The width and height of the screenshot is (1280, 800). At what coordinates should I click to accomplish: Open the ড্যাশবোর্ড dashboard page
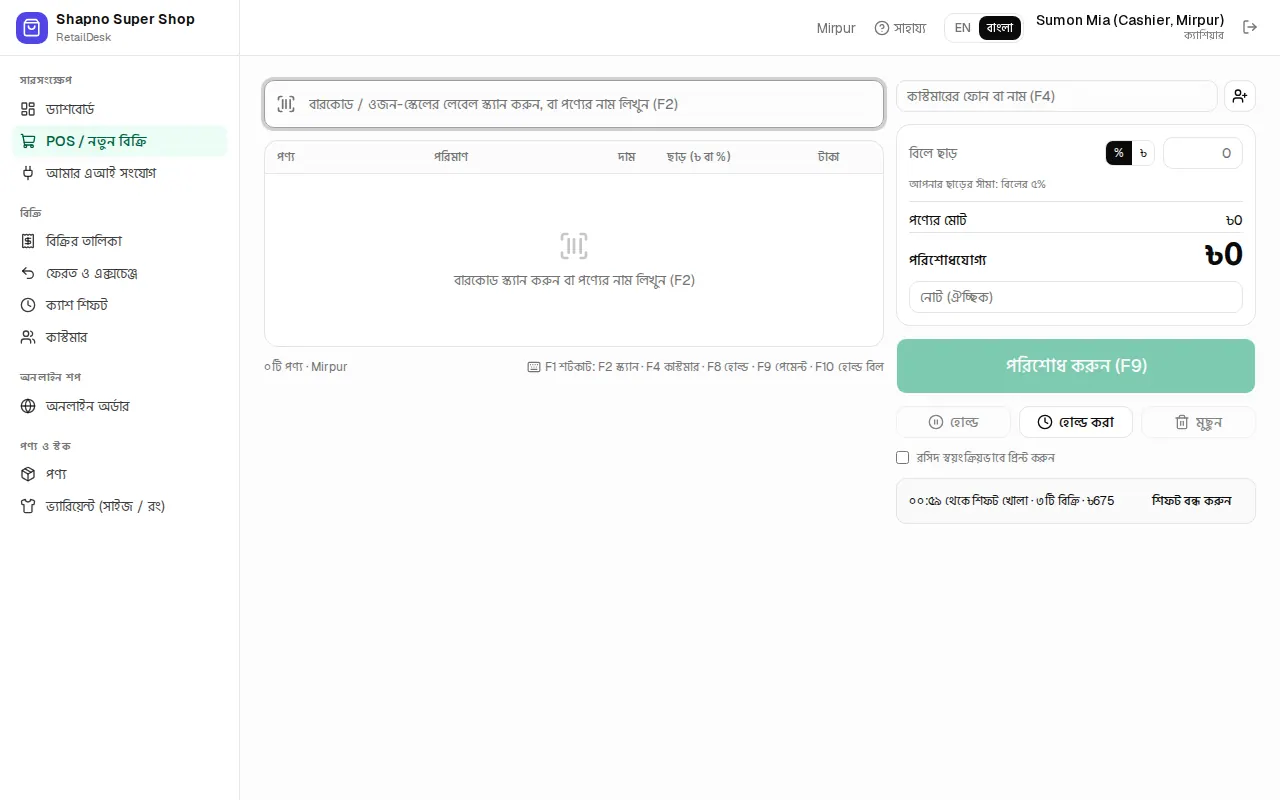click(120, 109)
